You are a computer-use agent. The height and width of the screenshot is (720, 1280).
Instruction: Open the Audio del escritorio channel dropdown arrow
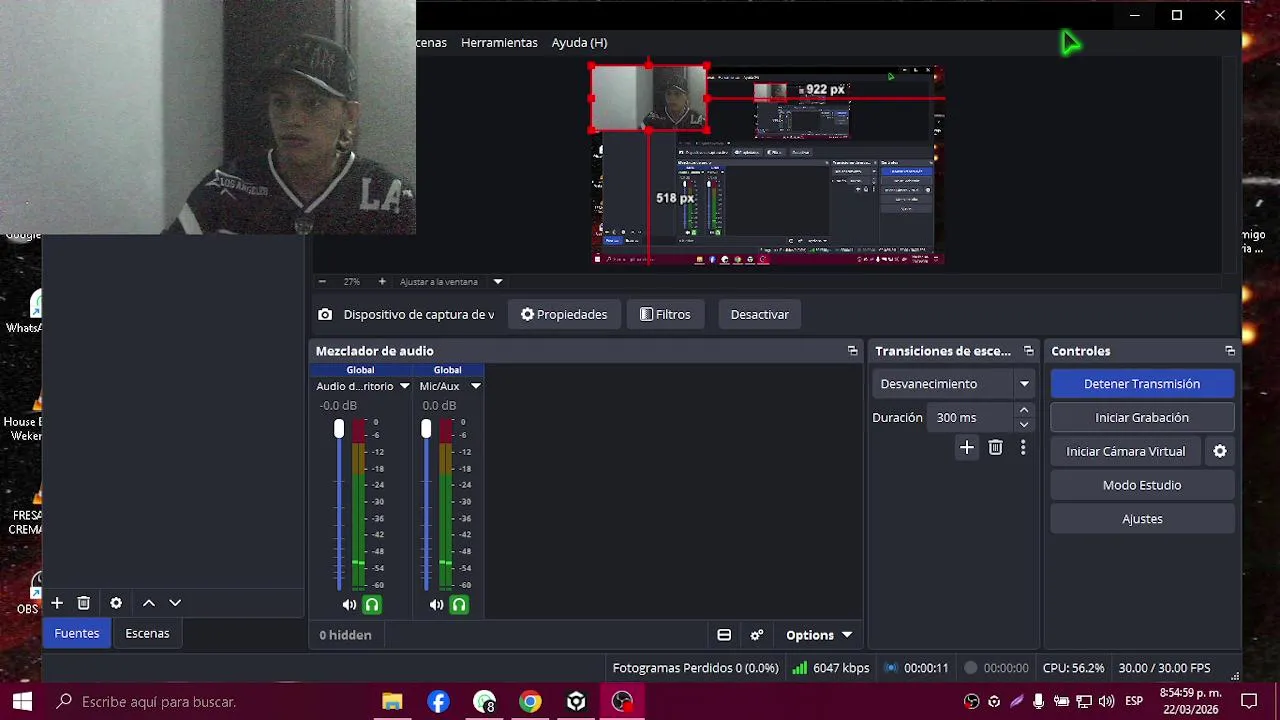(404, 386)
